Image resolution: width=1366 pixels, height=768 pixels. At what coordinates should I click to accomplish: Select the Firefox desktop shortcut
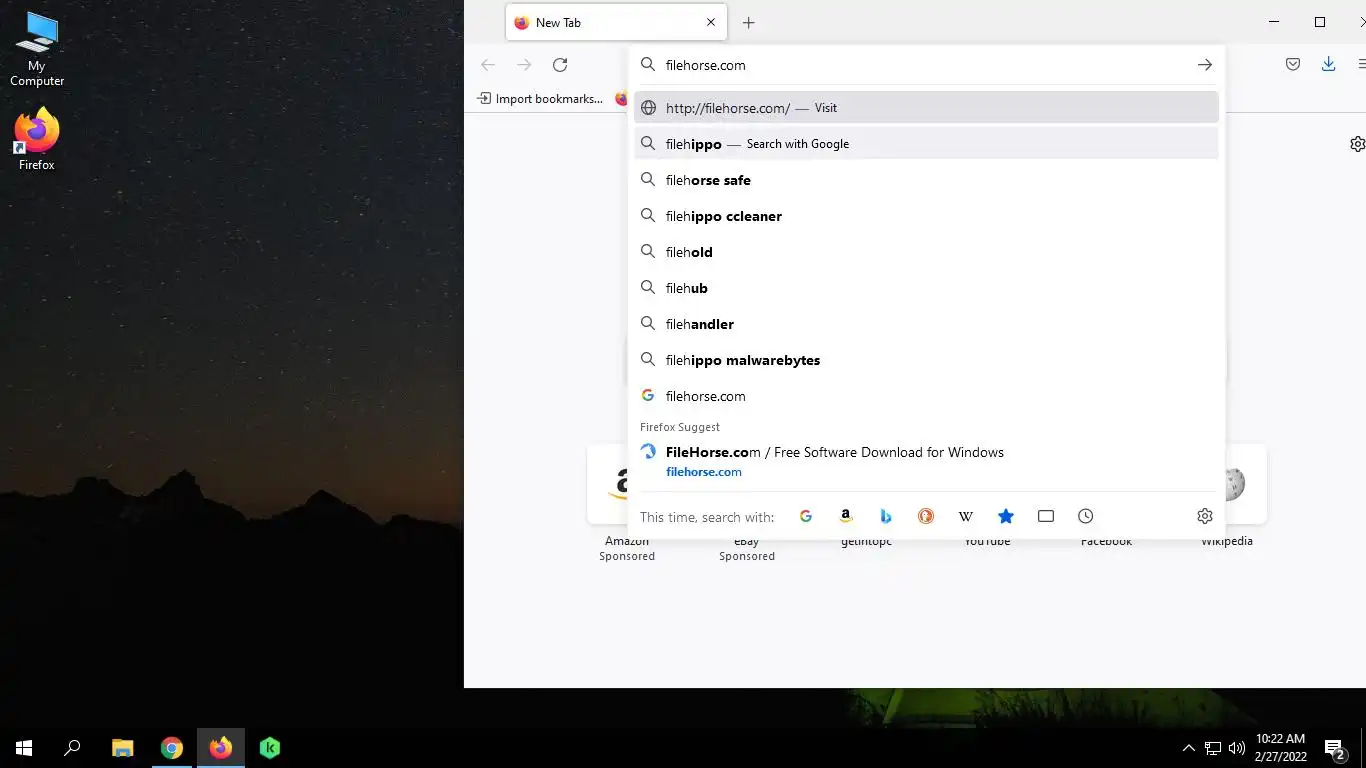click(x=37, y=139)
